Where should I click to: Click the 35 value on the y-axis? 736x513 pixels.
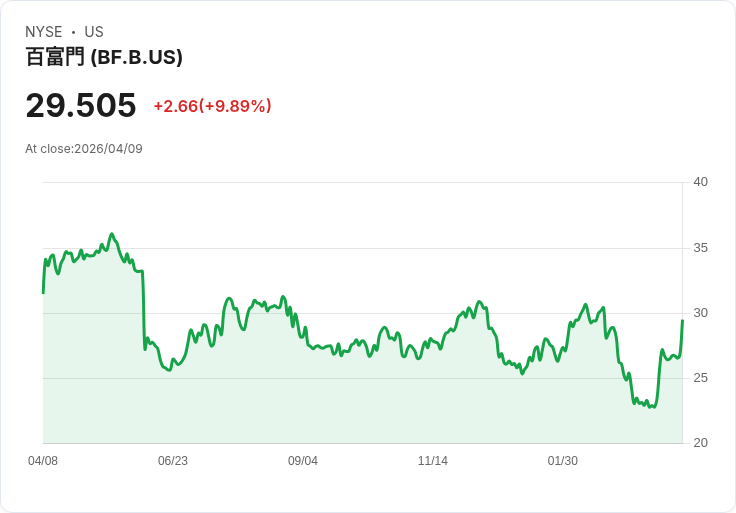(701, 248)
